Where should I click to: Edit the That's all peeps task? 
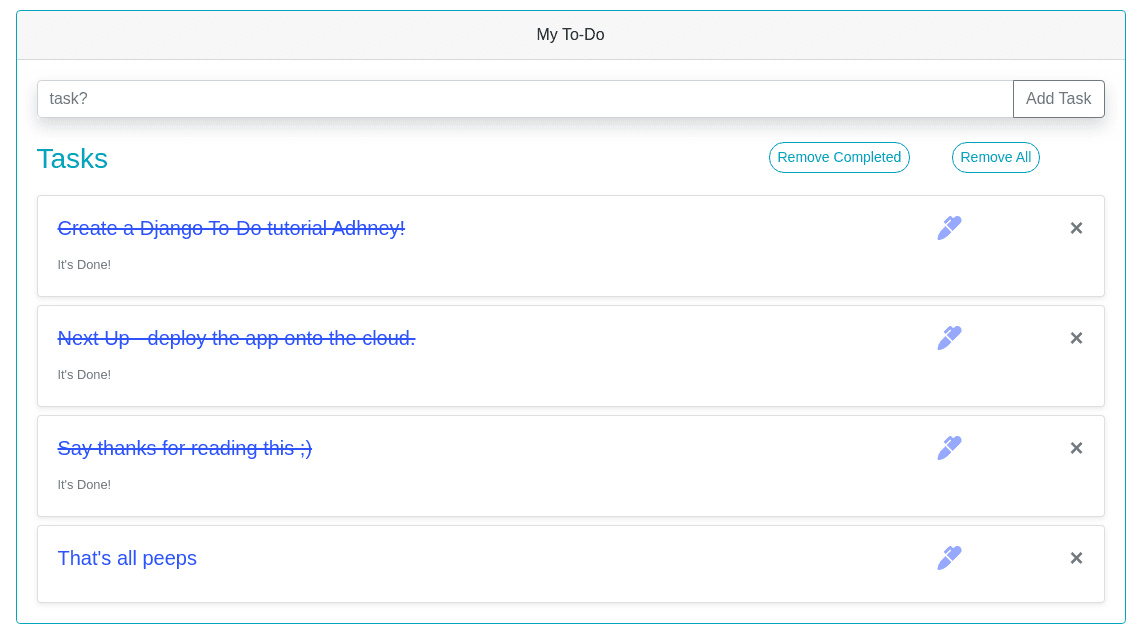949,558
